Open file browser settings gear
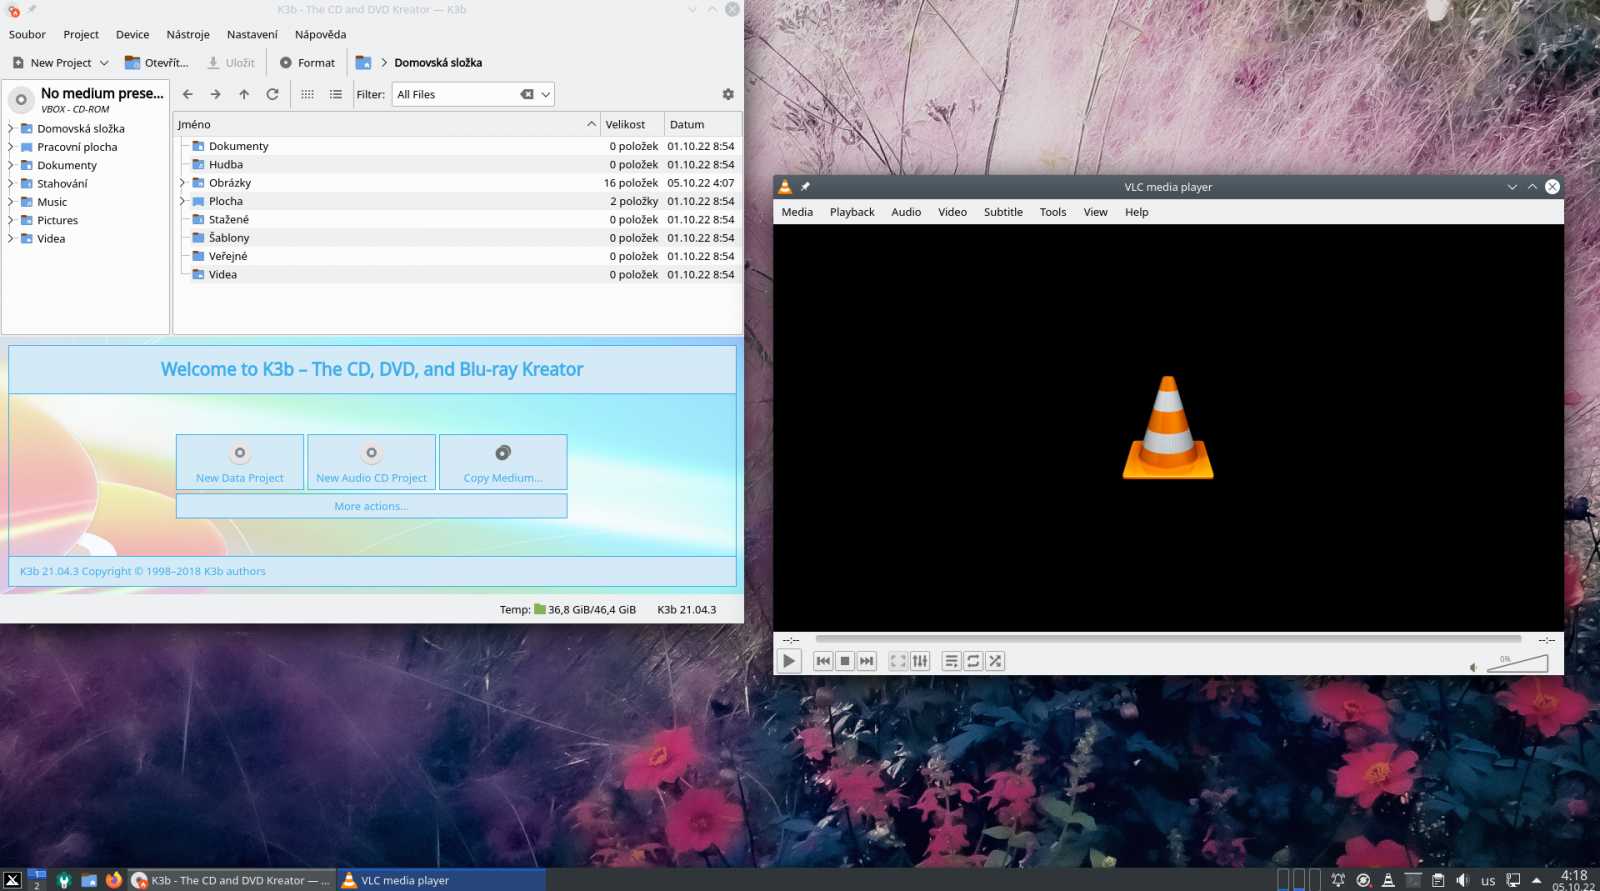The width and height of the screenshot is (1600, 891). point(728,94)
